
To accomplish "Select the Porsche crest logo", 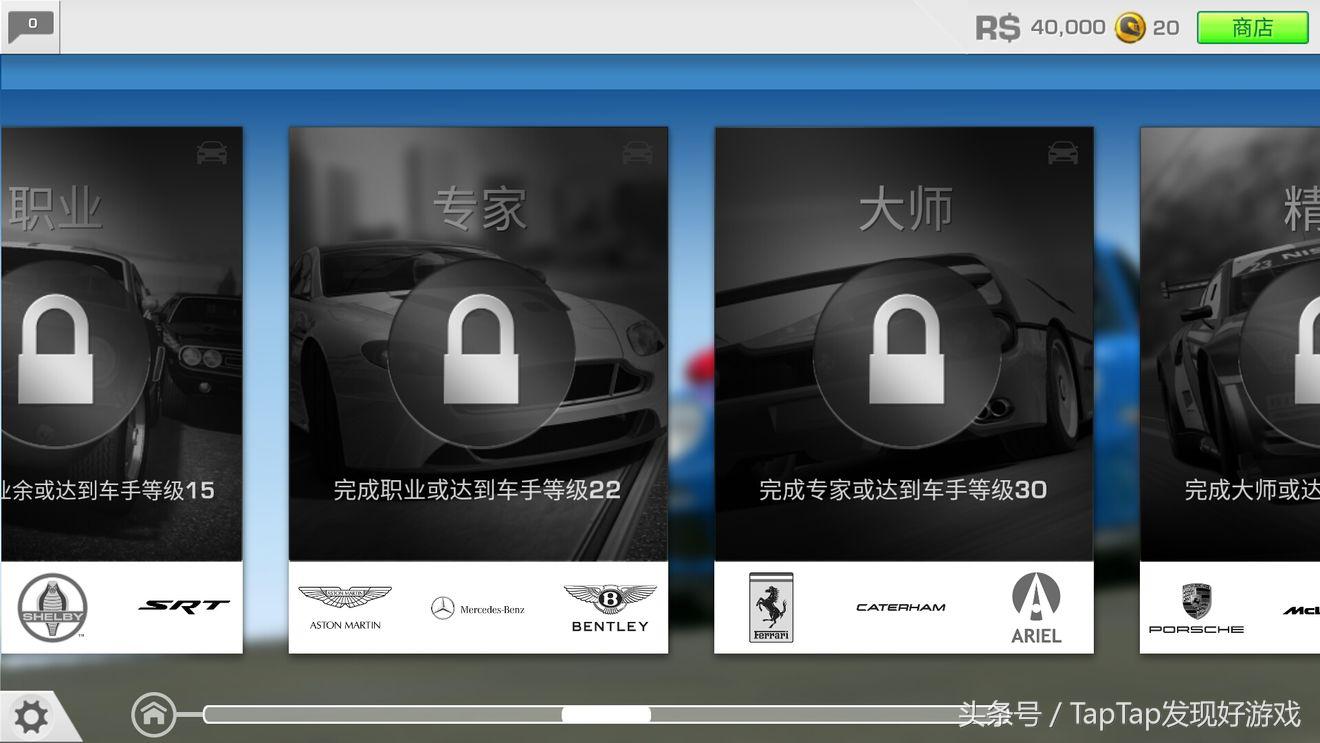I will click(x=1197, y=606).
